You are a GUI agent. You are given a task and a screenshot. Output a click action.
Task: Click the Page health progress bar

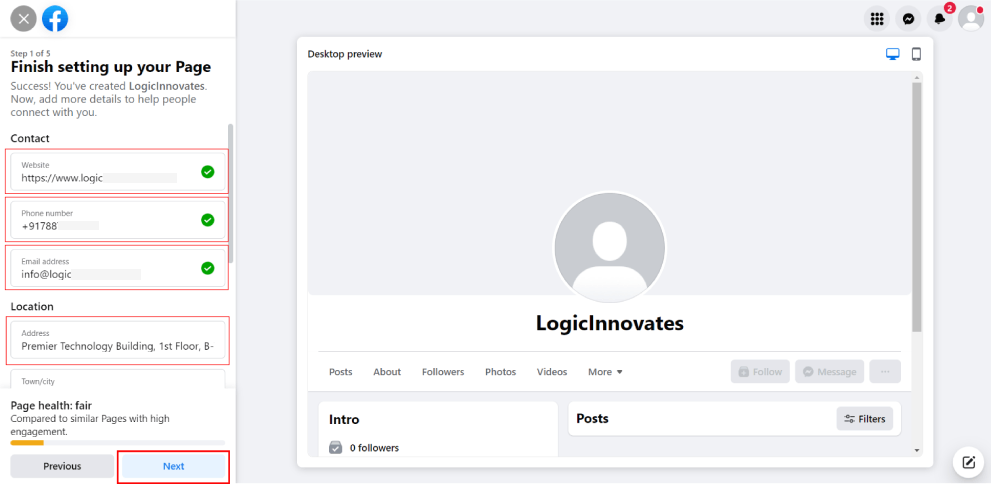[x=118, y=443]
